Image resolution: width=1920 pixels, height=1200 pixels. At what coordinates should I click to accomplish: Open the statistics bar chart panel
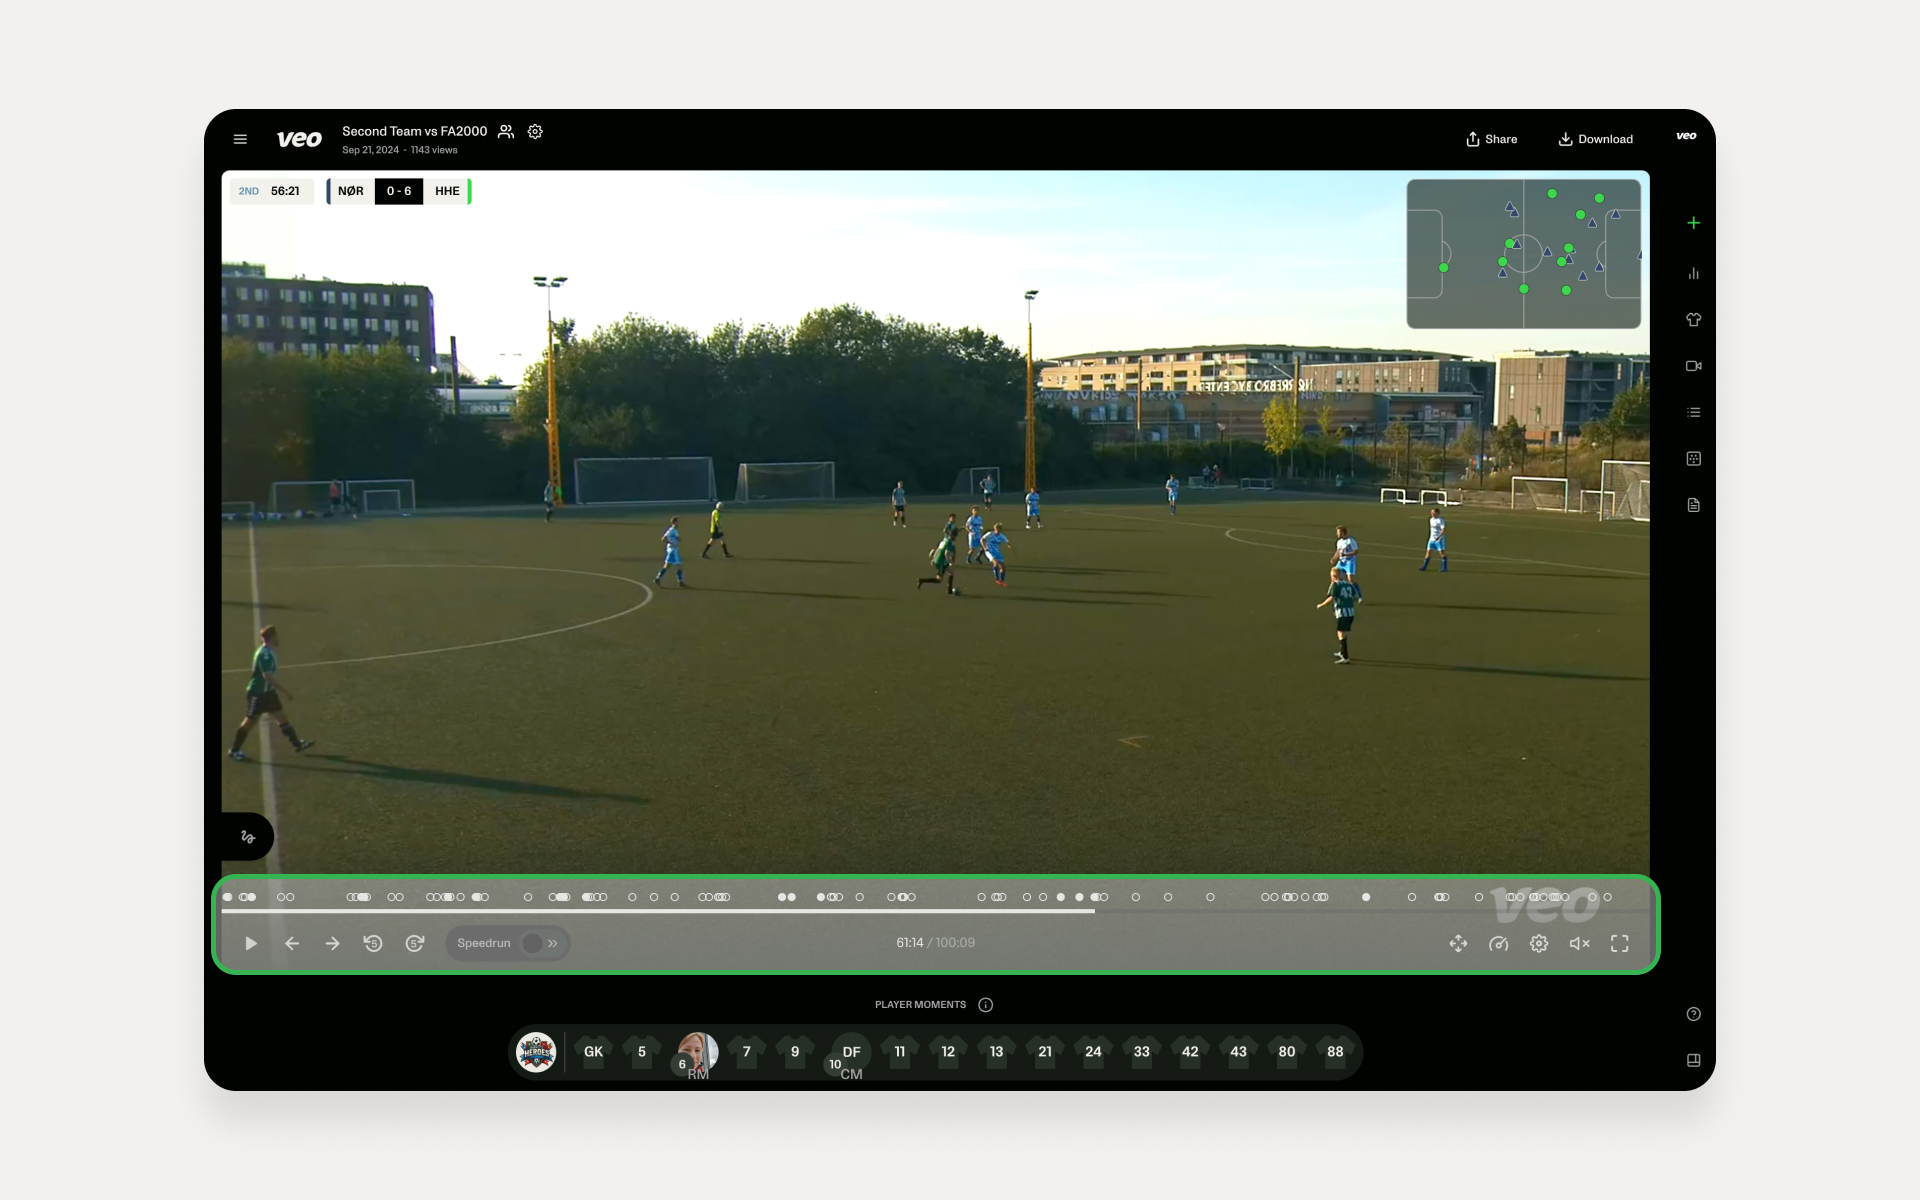click(1693, 273)
